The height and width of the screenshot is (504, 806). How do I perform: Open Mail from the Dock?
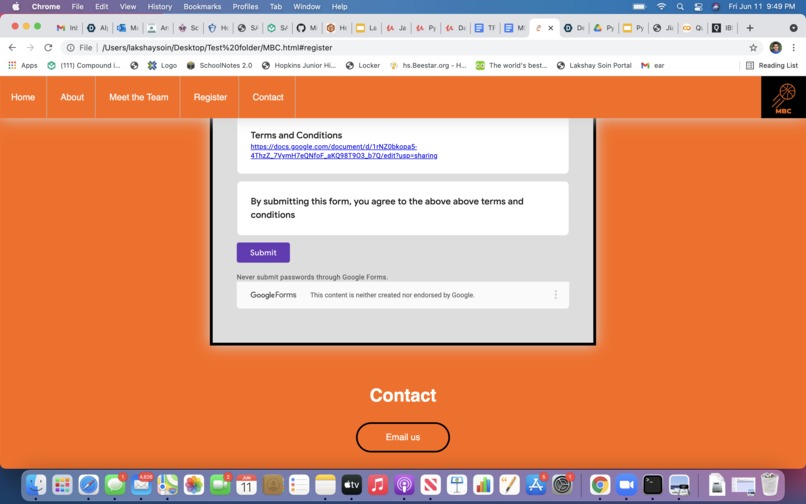141,484
